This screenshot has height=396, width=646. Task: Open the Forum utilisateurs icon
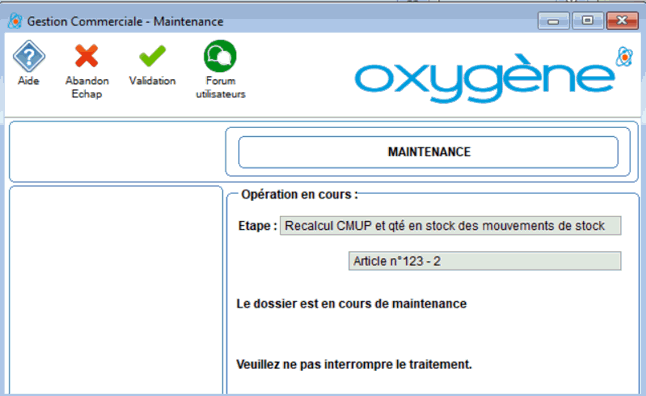point(220,56)
